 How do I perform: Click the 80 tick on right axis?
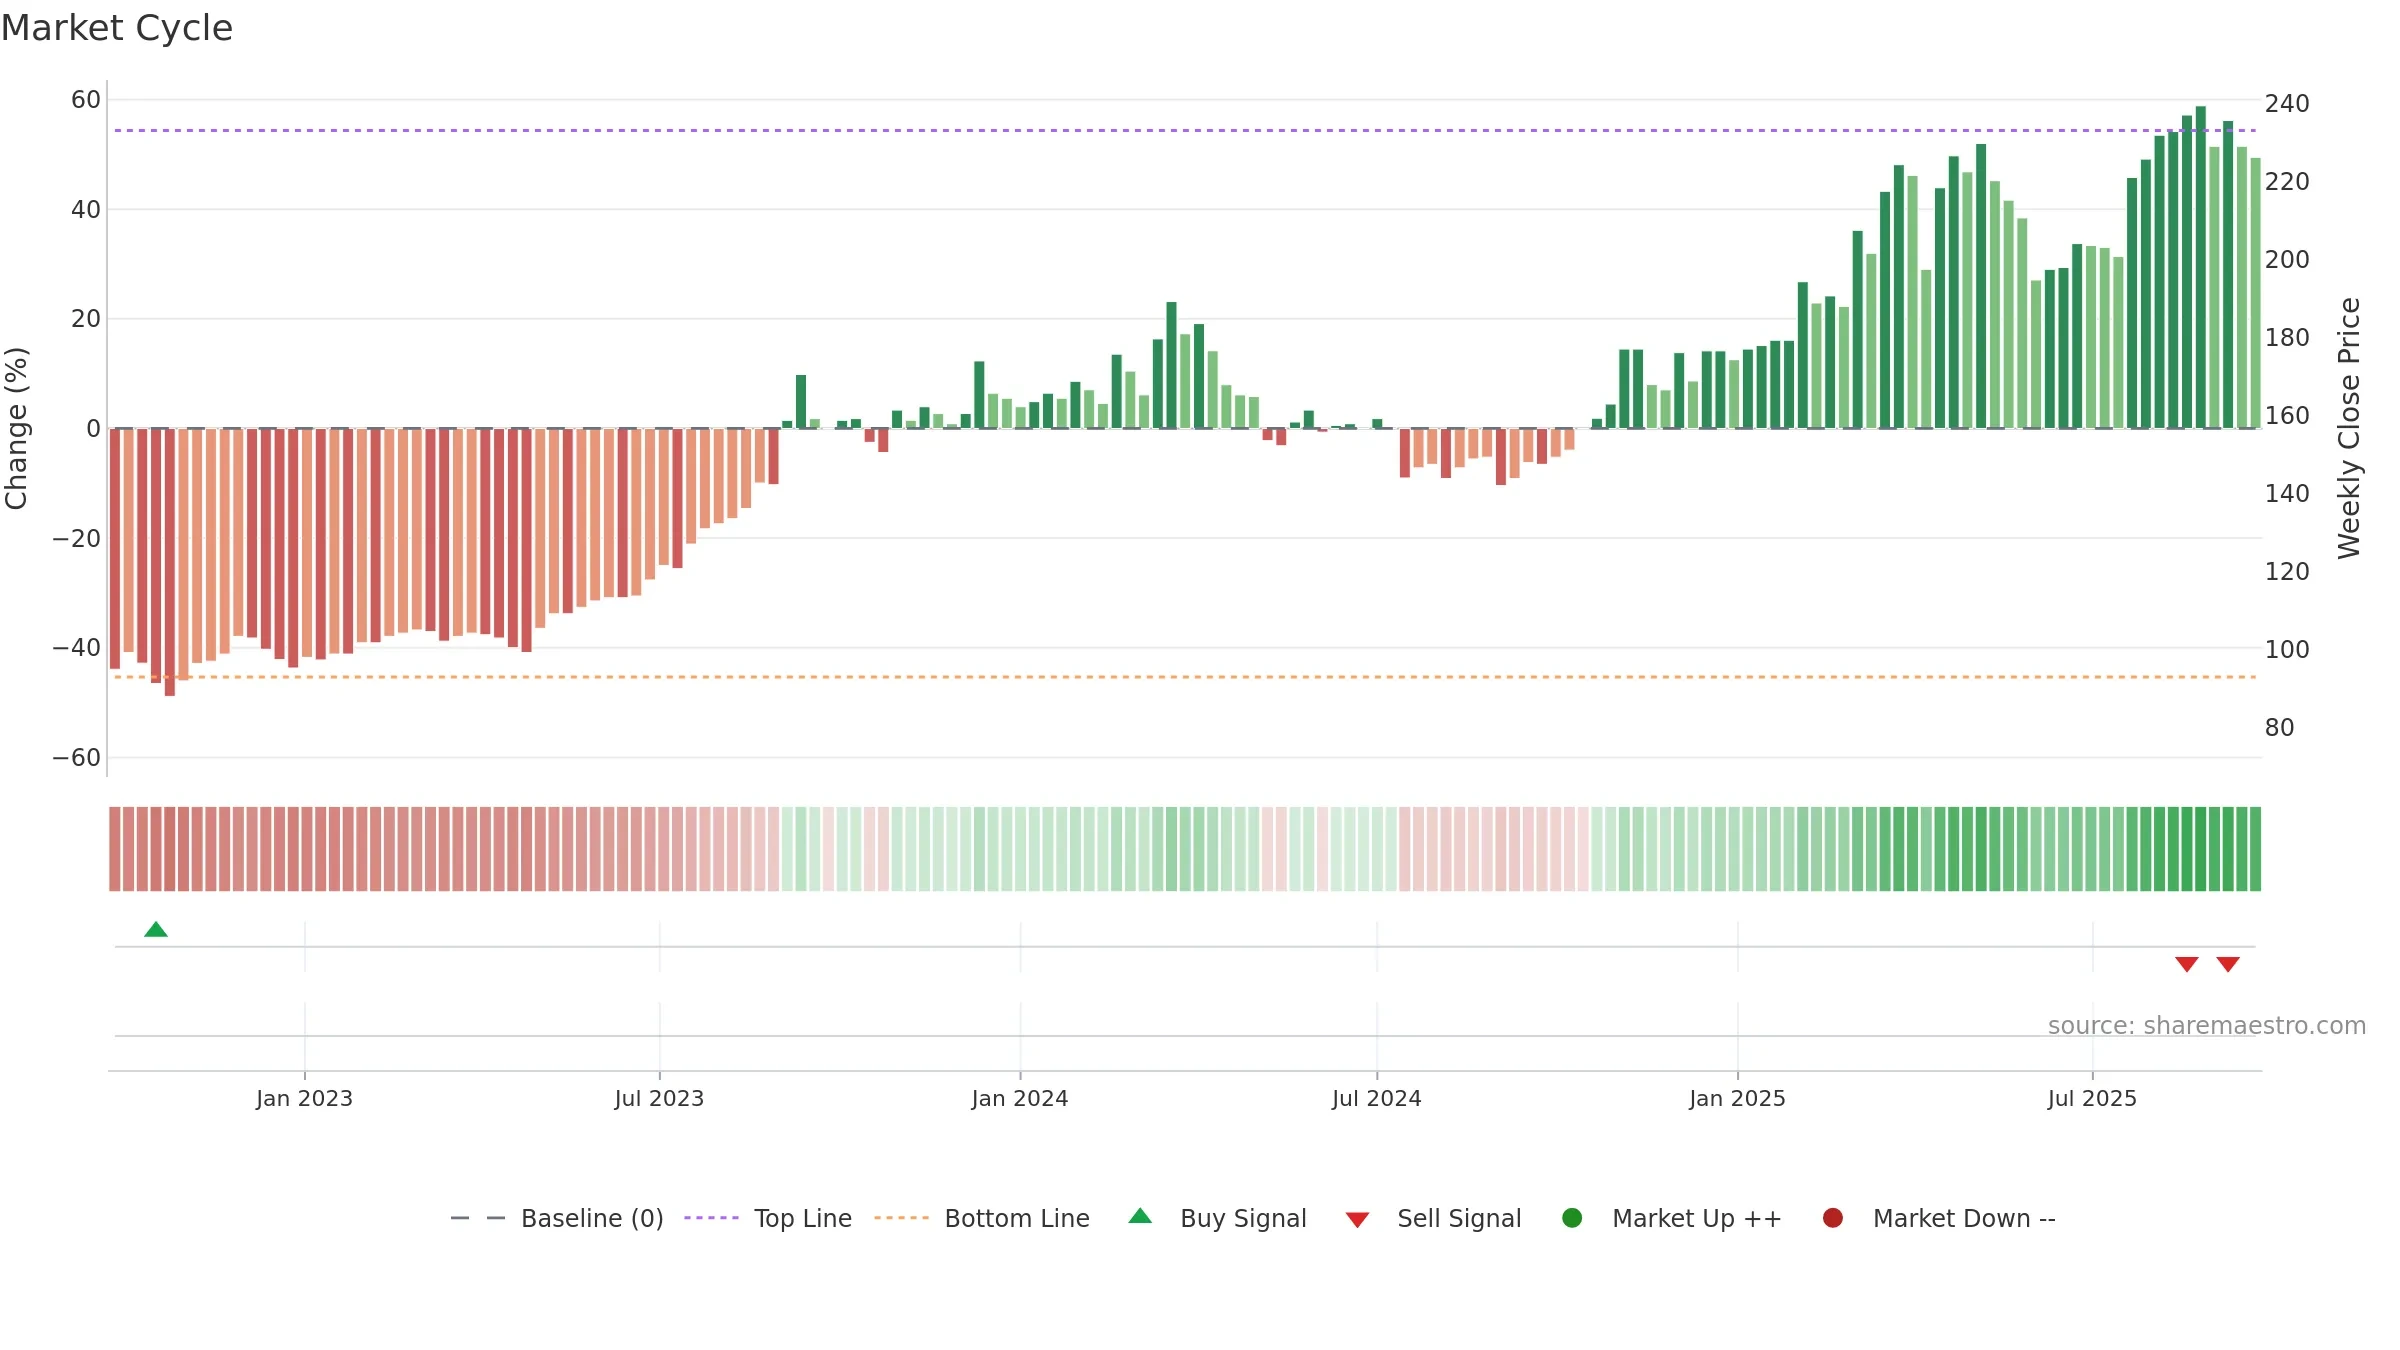2280,728
